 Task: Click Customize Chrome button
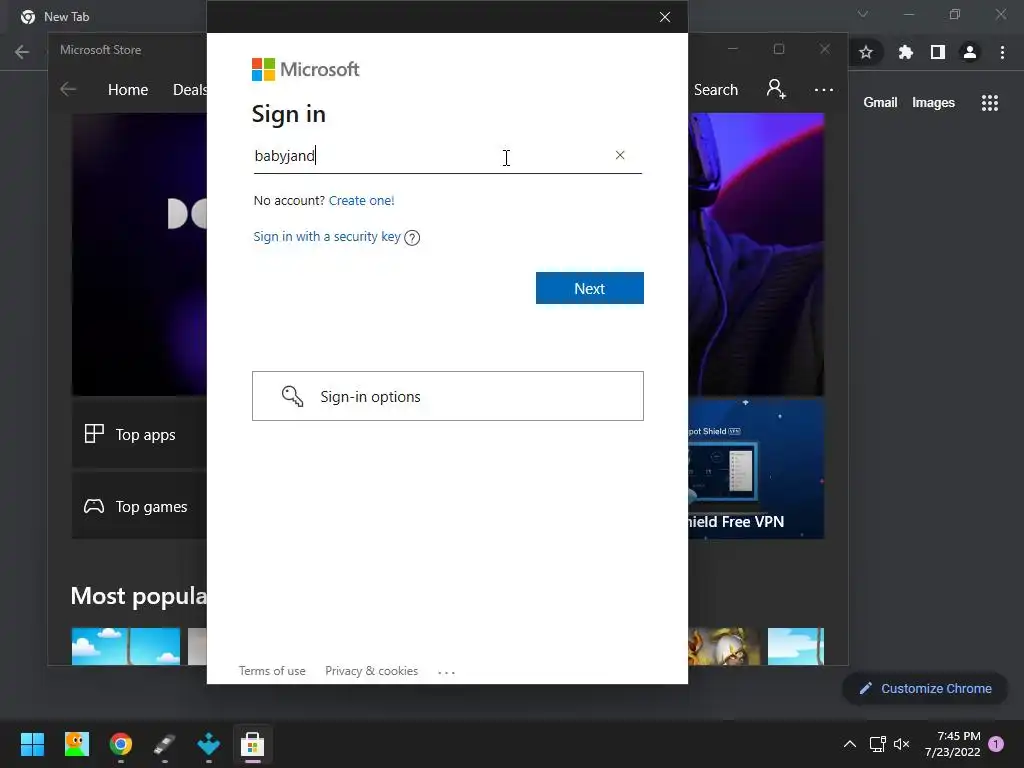pos(925,688)
